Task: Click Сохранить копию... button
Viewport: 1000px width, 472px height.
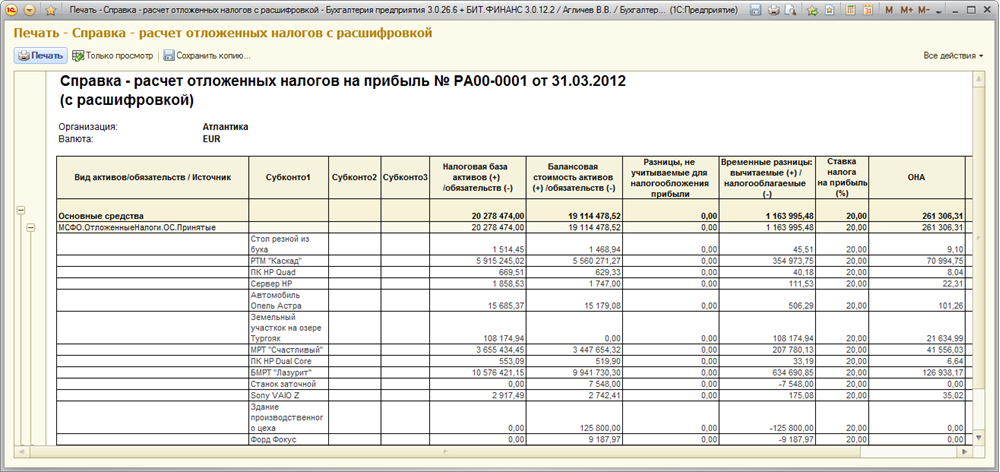Action: click(x=206, y=55)
